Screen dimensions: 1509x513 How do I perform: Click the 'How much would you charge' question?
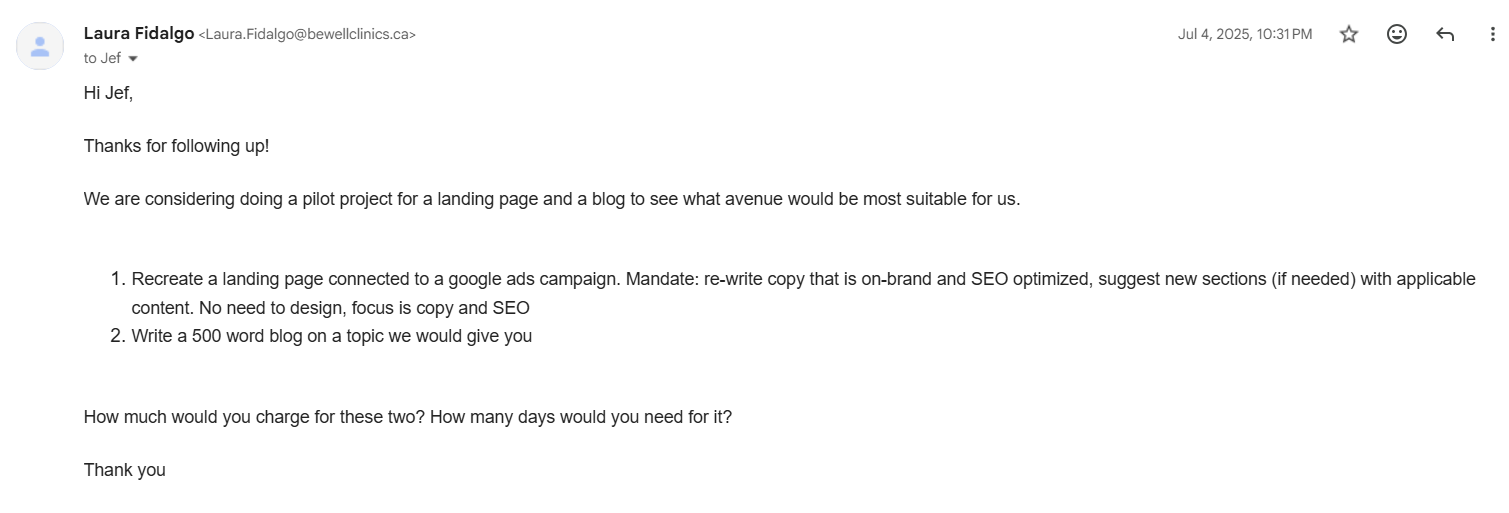408,417
